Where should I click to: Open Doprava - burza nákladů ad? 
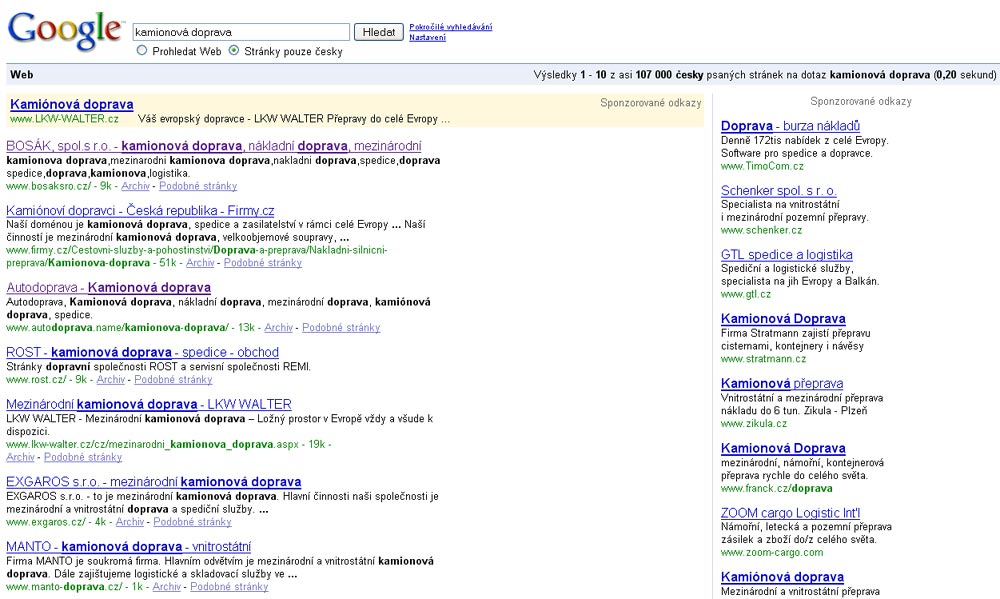pos(790,126)
